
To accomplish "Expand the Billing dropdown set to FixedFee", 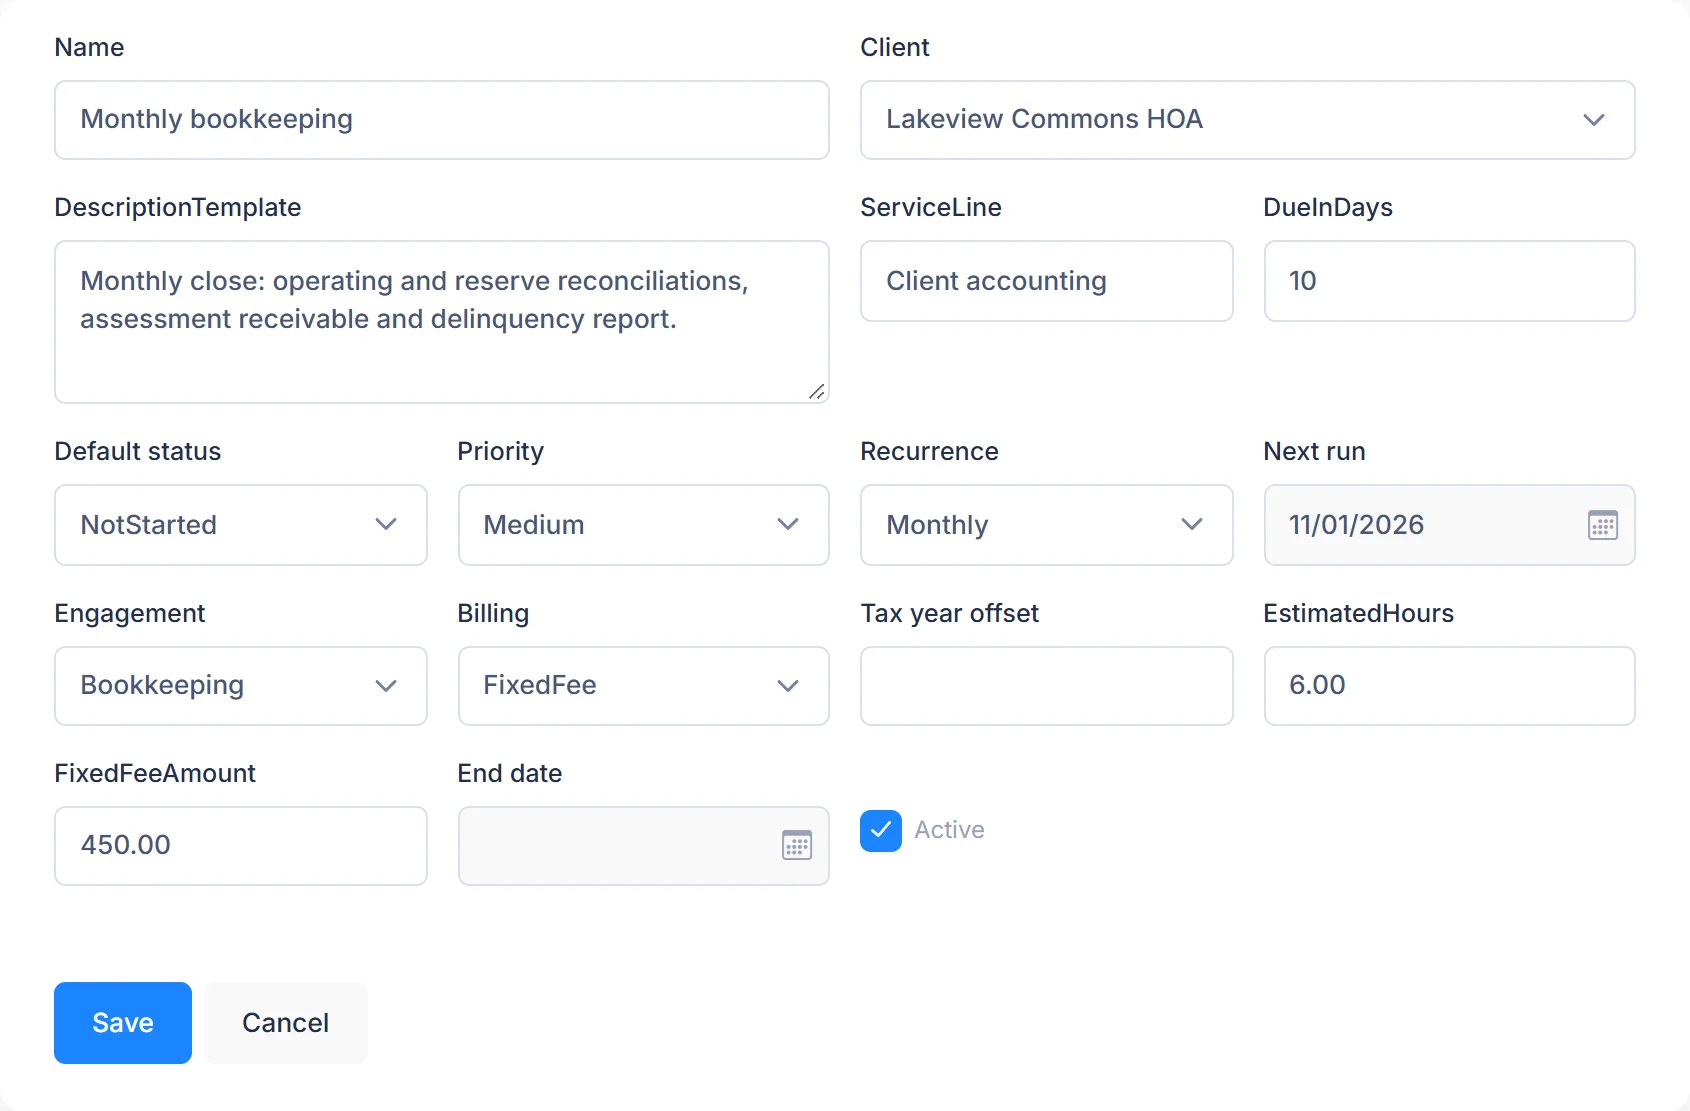I will 643,685.
